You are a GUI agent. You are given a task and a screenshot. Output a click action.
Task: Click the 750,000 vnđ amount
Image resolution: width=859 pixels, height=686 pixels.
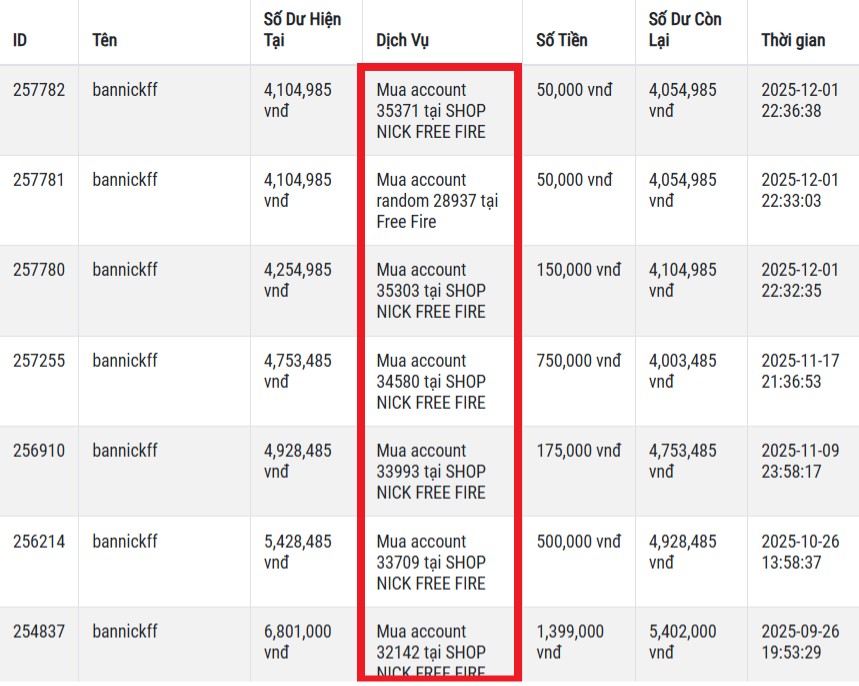point(578,361)
